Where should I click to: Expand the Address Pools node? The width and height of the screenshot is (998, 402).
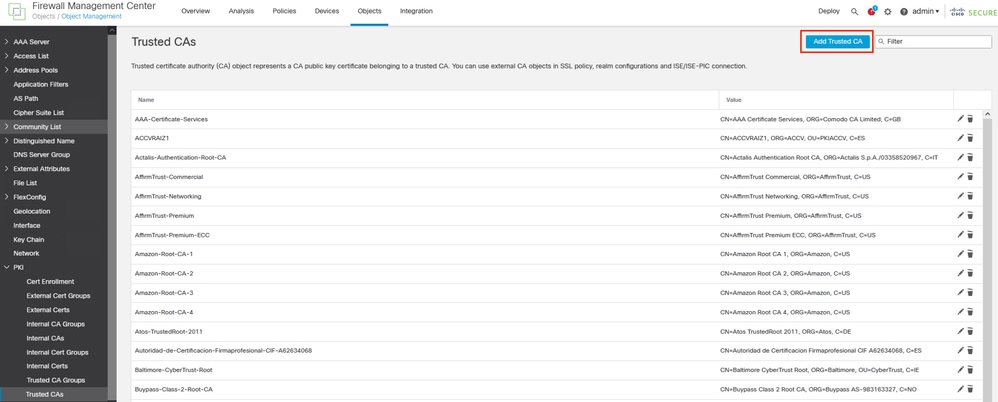(6, 70)
